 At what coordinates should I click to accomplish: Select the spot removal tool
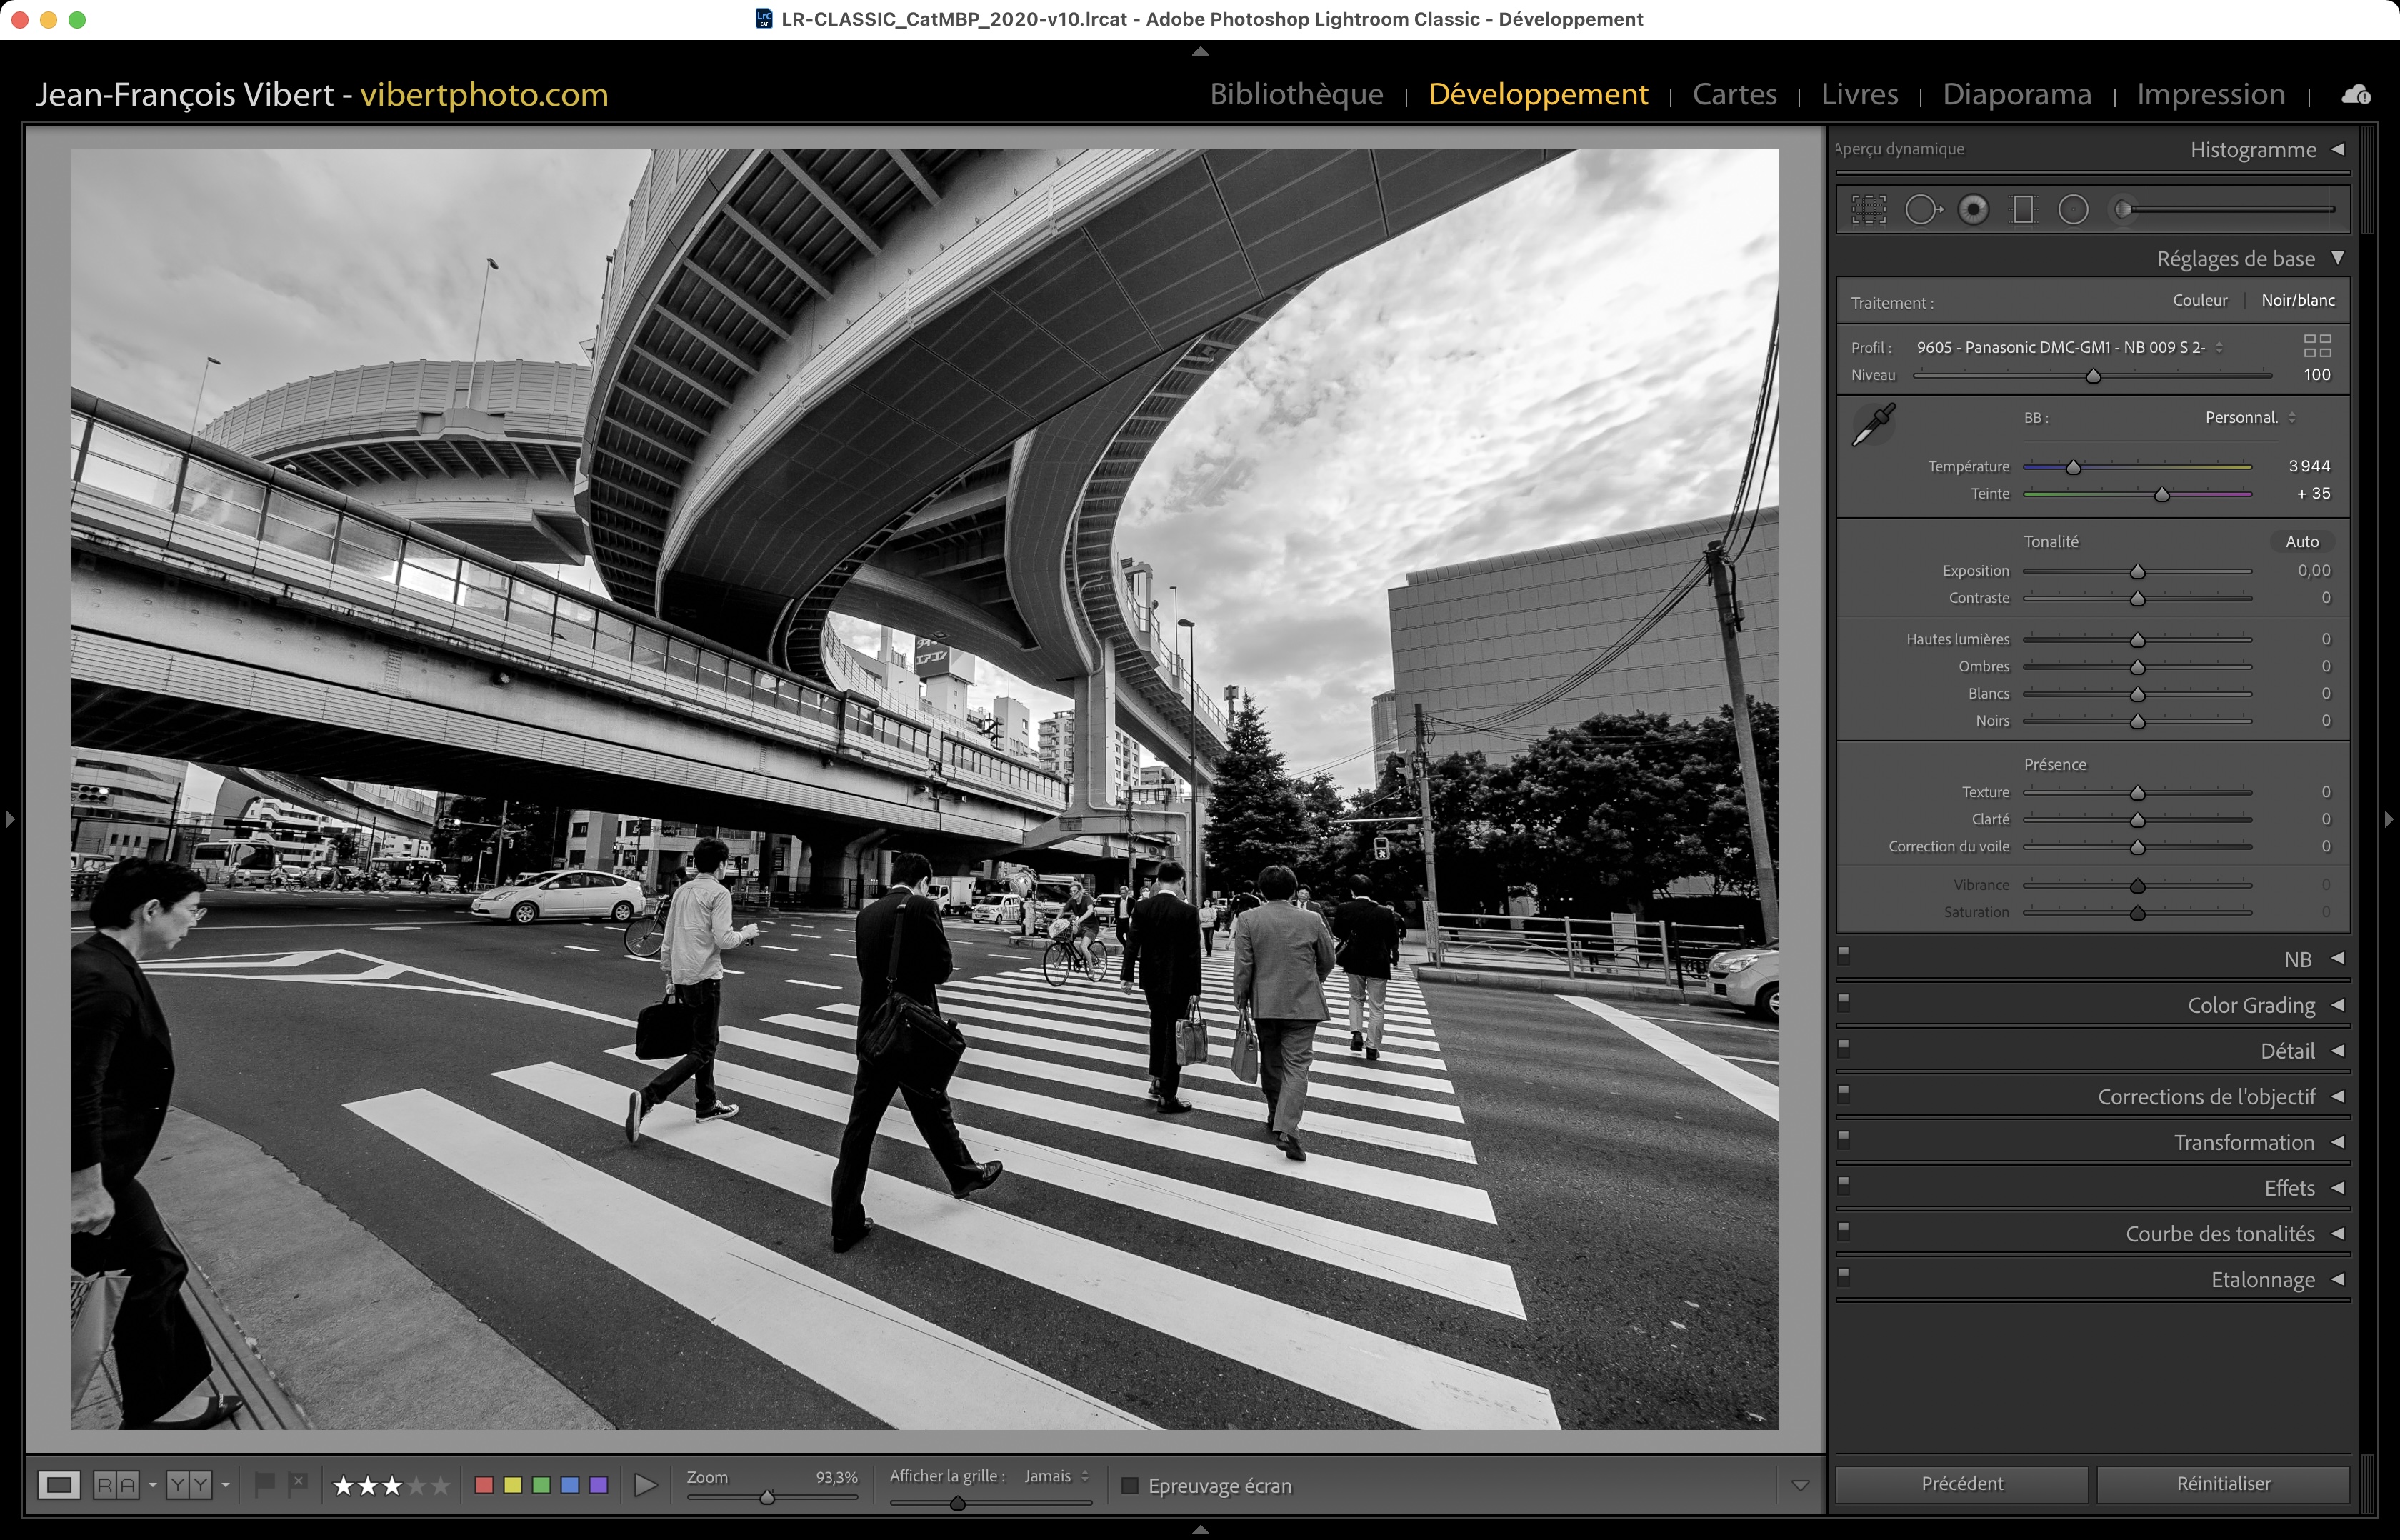click(1922, 210)
